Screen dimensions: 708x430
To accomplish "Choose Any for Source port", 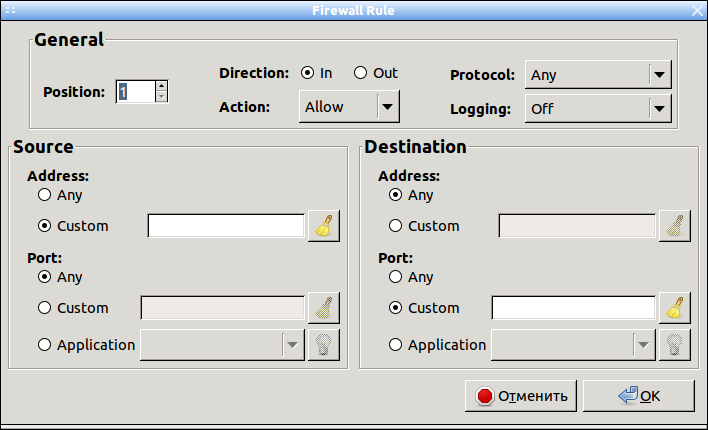I will 44,276.
